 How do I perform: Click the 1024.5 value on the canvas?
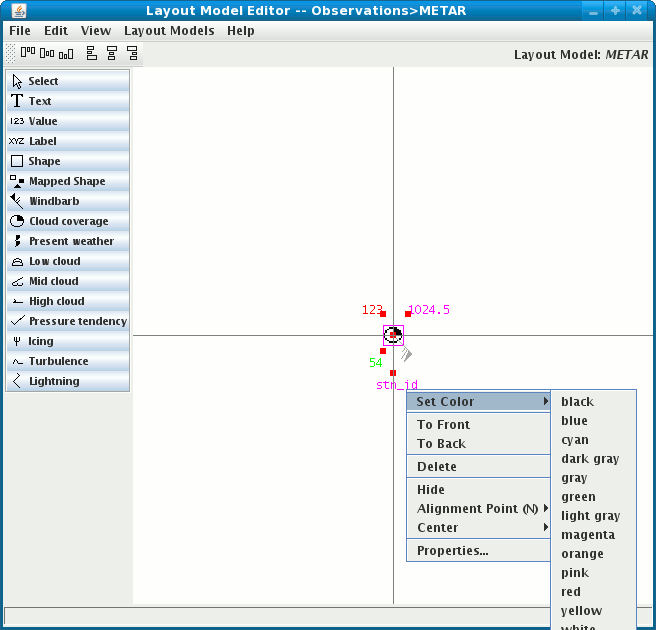pyautogui.click(x=430, y=310)
